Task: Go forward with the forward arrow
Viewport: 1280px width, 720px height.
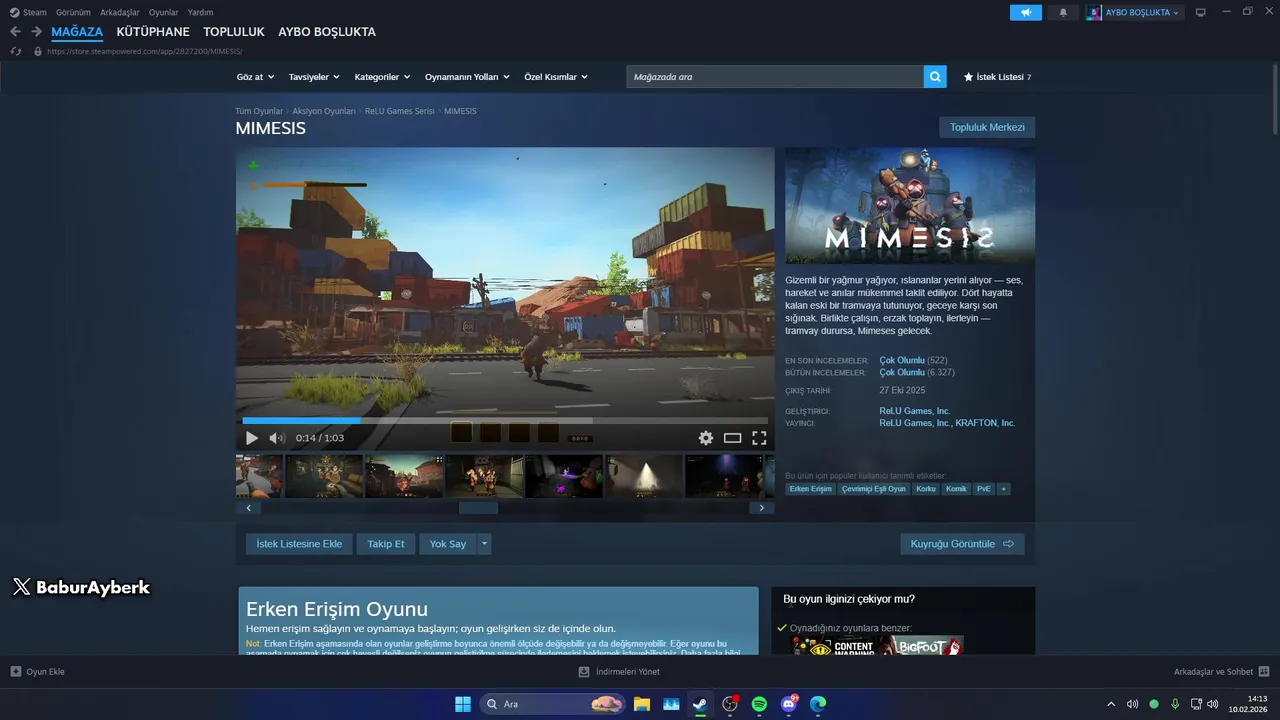Action: click(36, 32)
